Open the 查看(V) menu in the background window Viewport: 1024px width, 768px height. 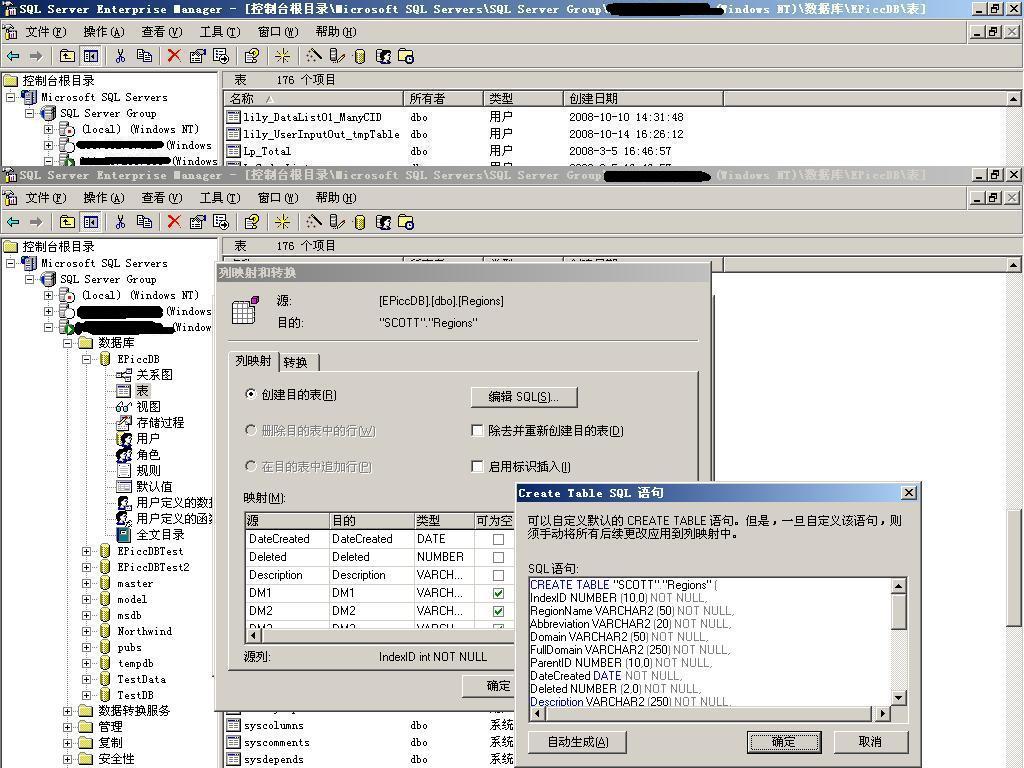pyautogui.click(x=161, y=32)
